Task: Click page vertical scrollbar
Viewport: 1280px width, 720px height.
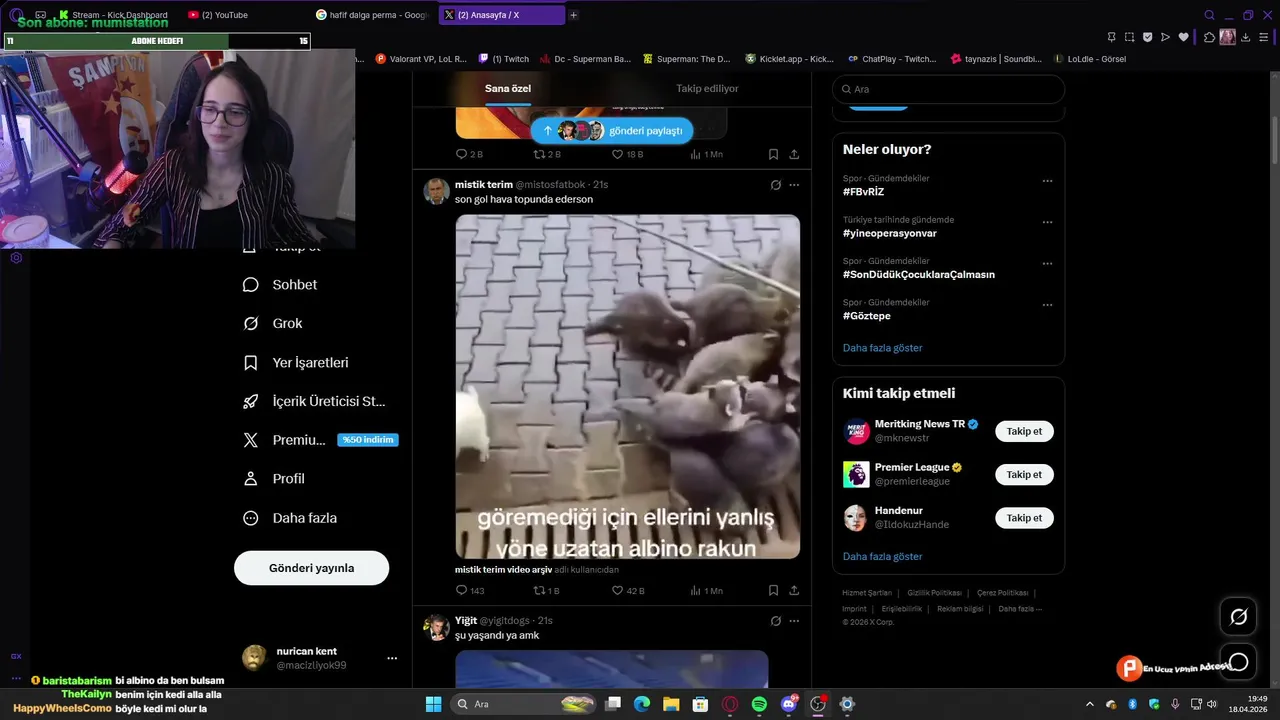Action: coord(1274,118)
